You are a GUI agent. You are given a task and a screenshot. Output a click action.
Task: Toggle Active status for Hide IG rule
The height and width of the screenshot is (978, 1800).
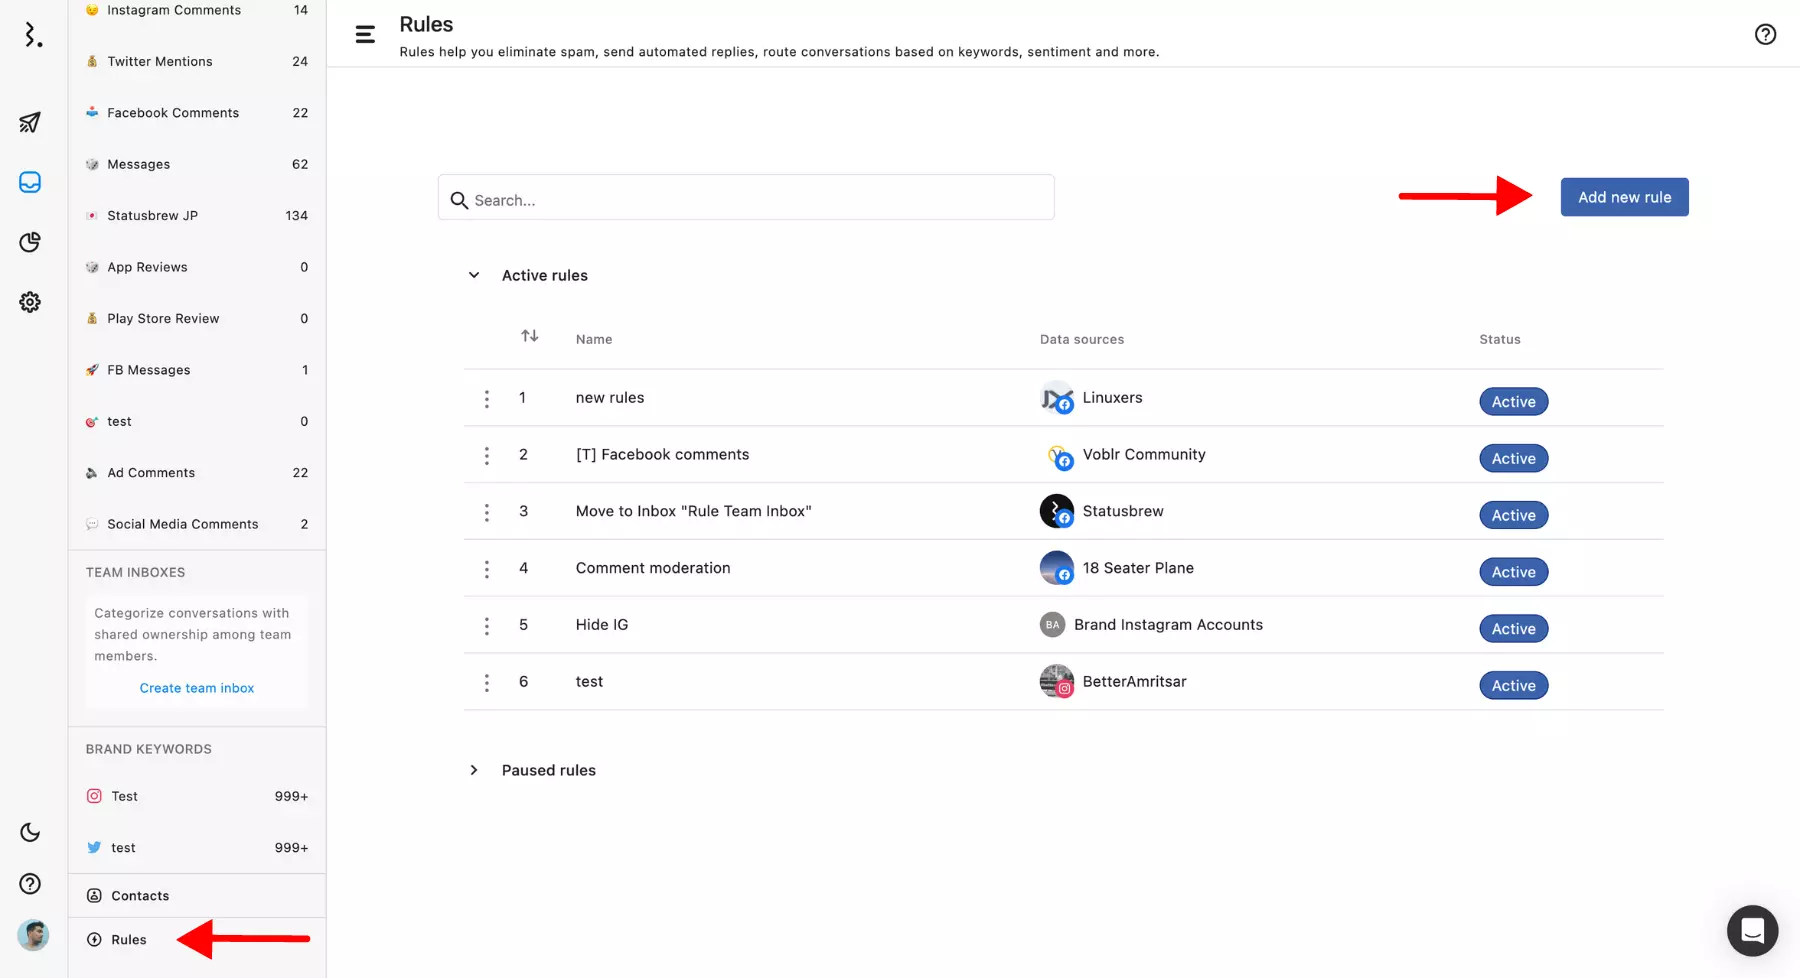1513,629
